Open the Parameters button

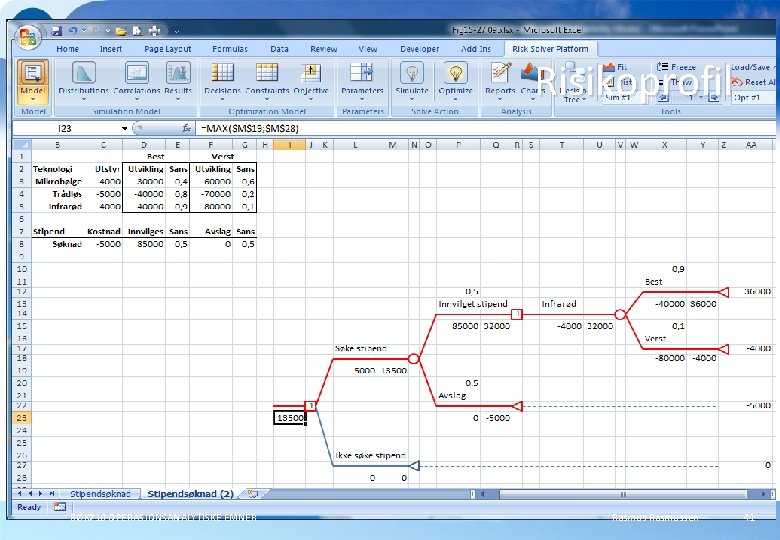(x=362, y=80)
